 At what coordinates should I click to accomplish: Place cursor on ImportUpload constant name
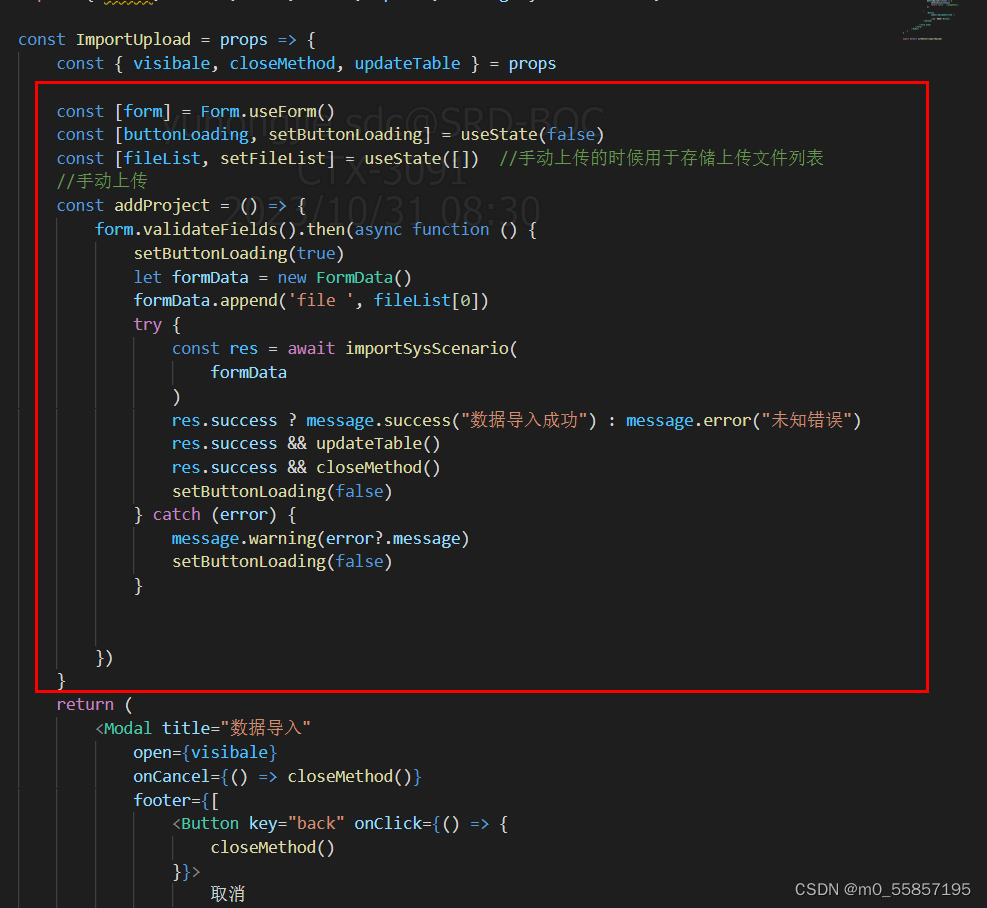[x=133, y=39]
